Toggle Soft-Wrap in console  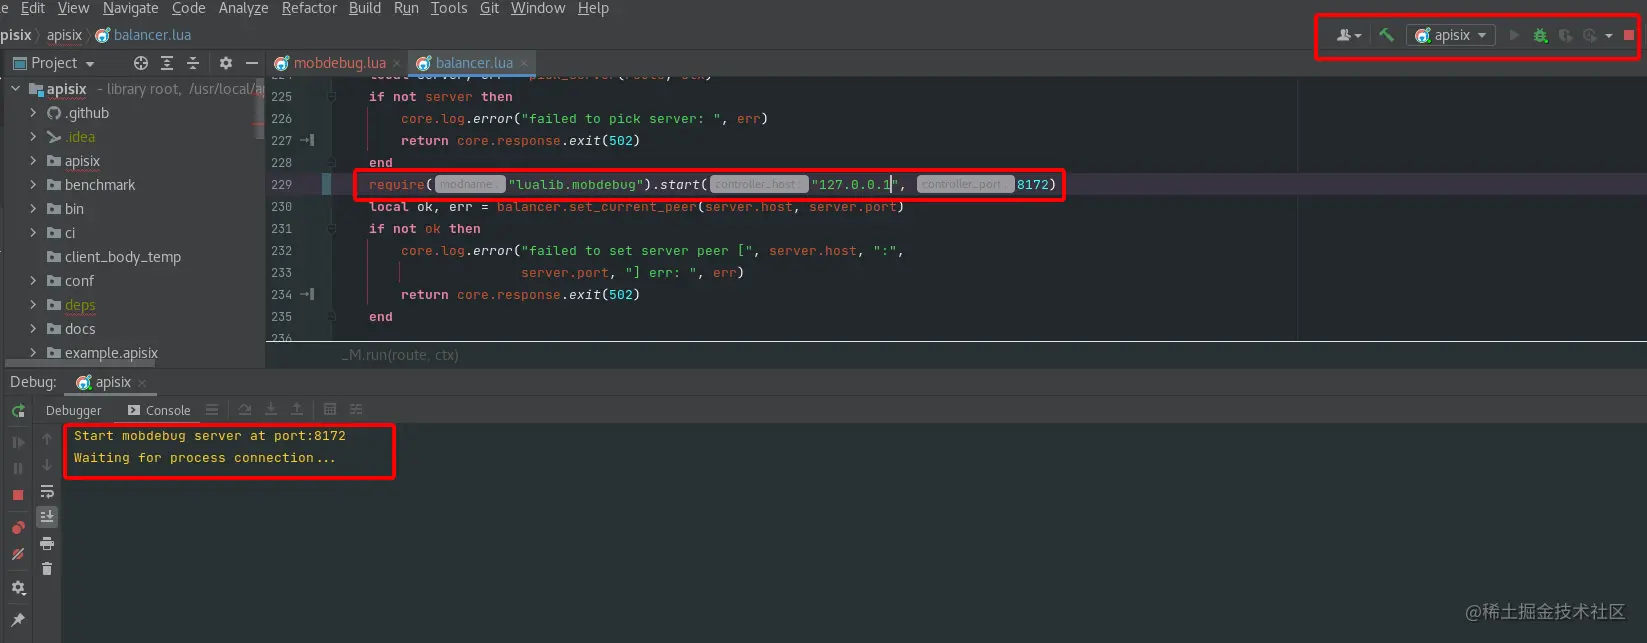pos(47,491)
